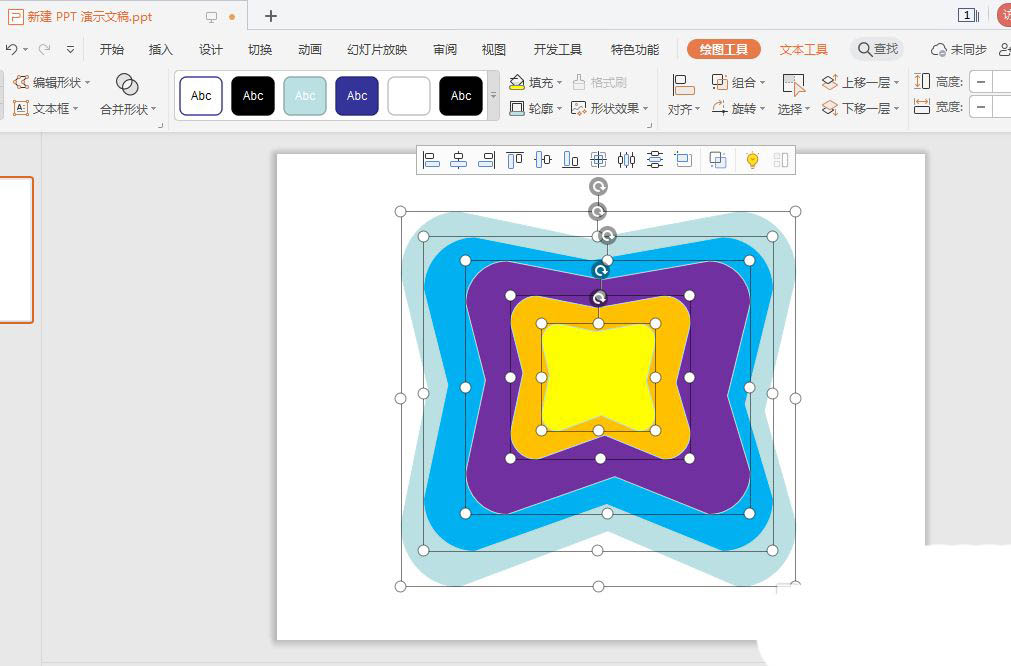Click the undo arrow icon

point(11,49)
